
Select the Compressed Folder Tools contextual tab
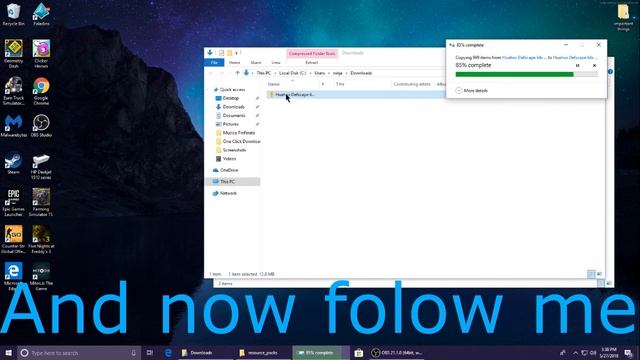(312, 53)
